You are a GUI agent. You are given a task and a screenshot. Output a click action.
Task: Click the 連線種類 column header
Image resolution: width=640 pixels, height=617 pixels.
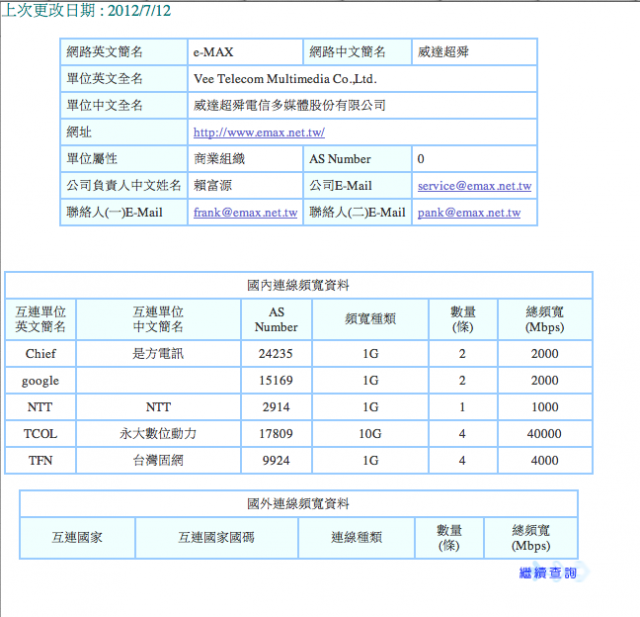[x=356, y=537]
